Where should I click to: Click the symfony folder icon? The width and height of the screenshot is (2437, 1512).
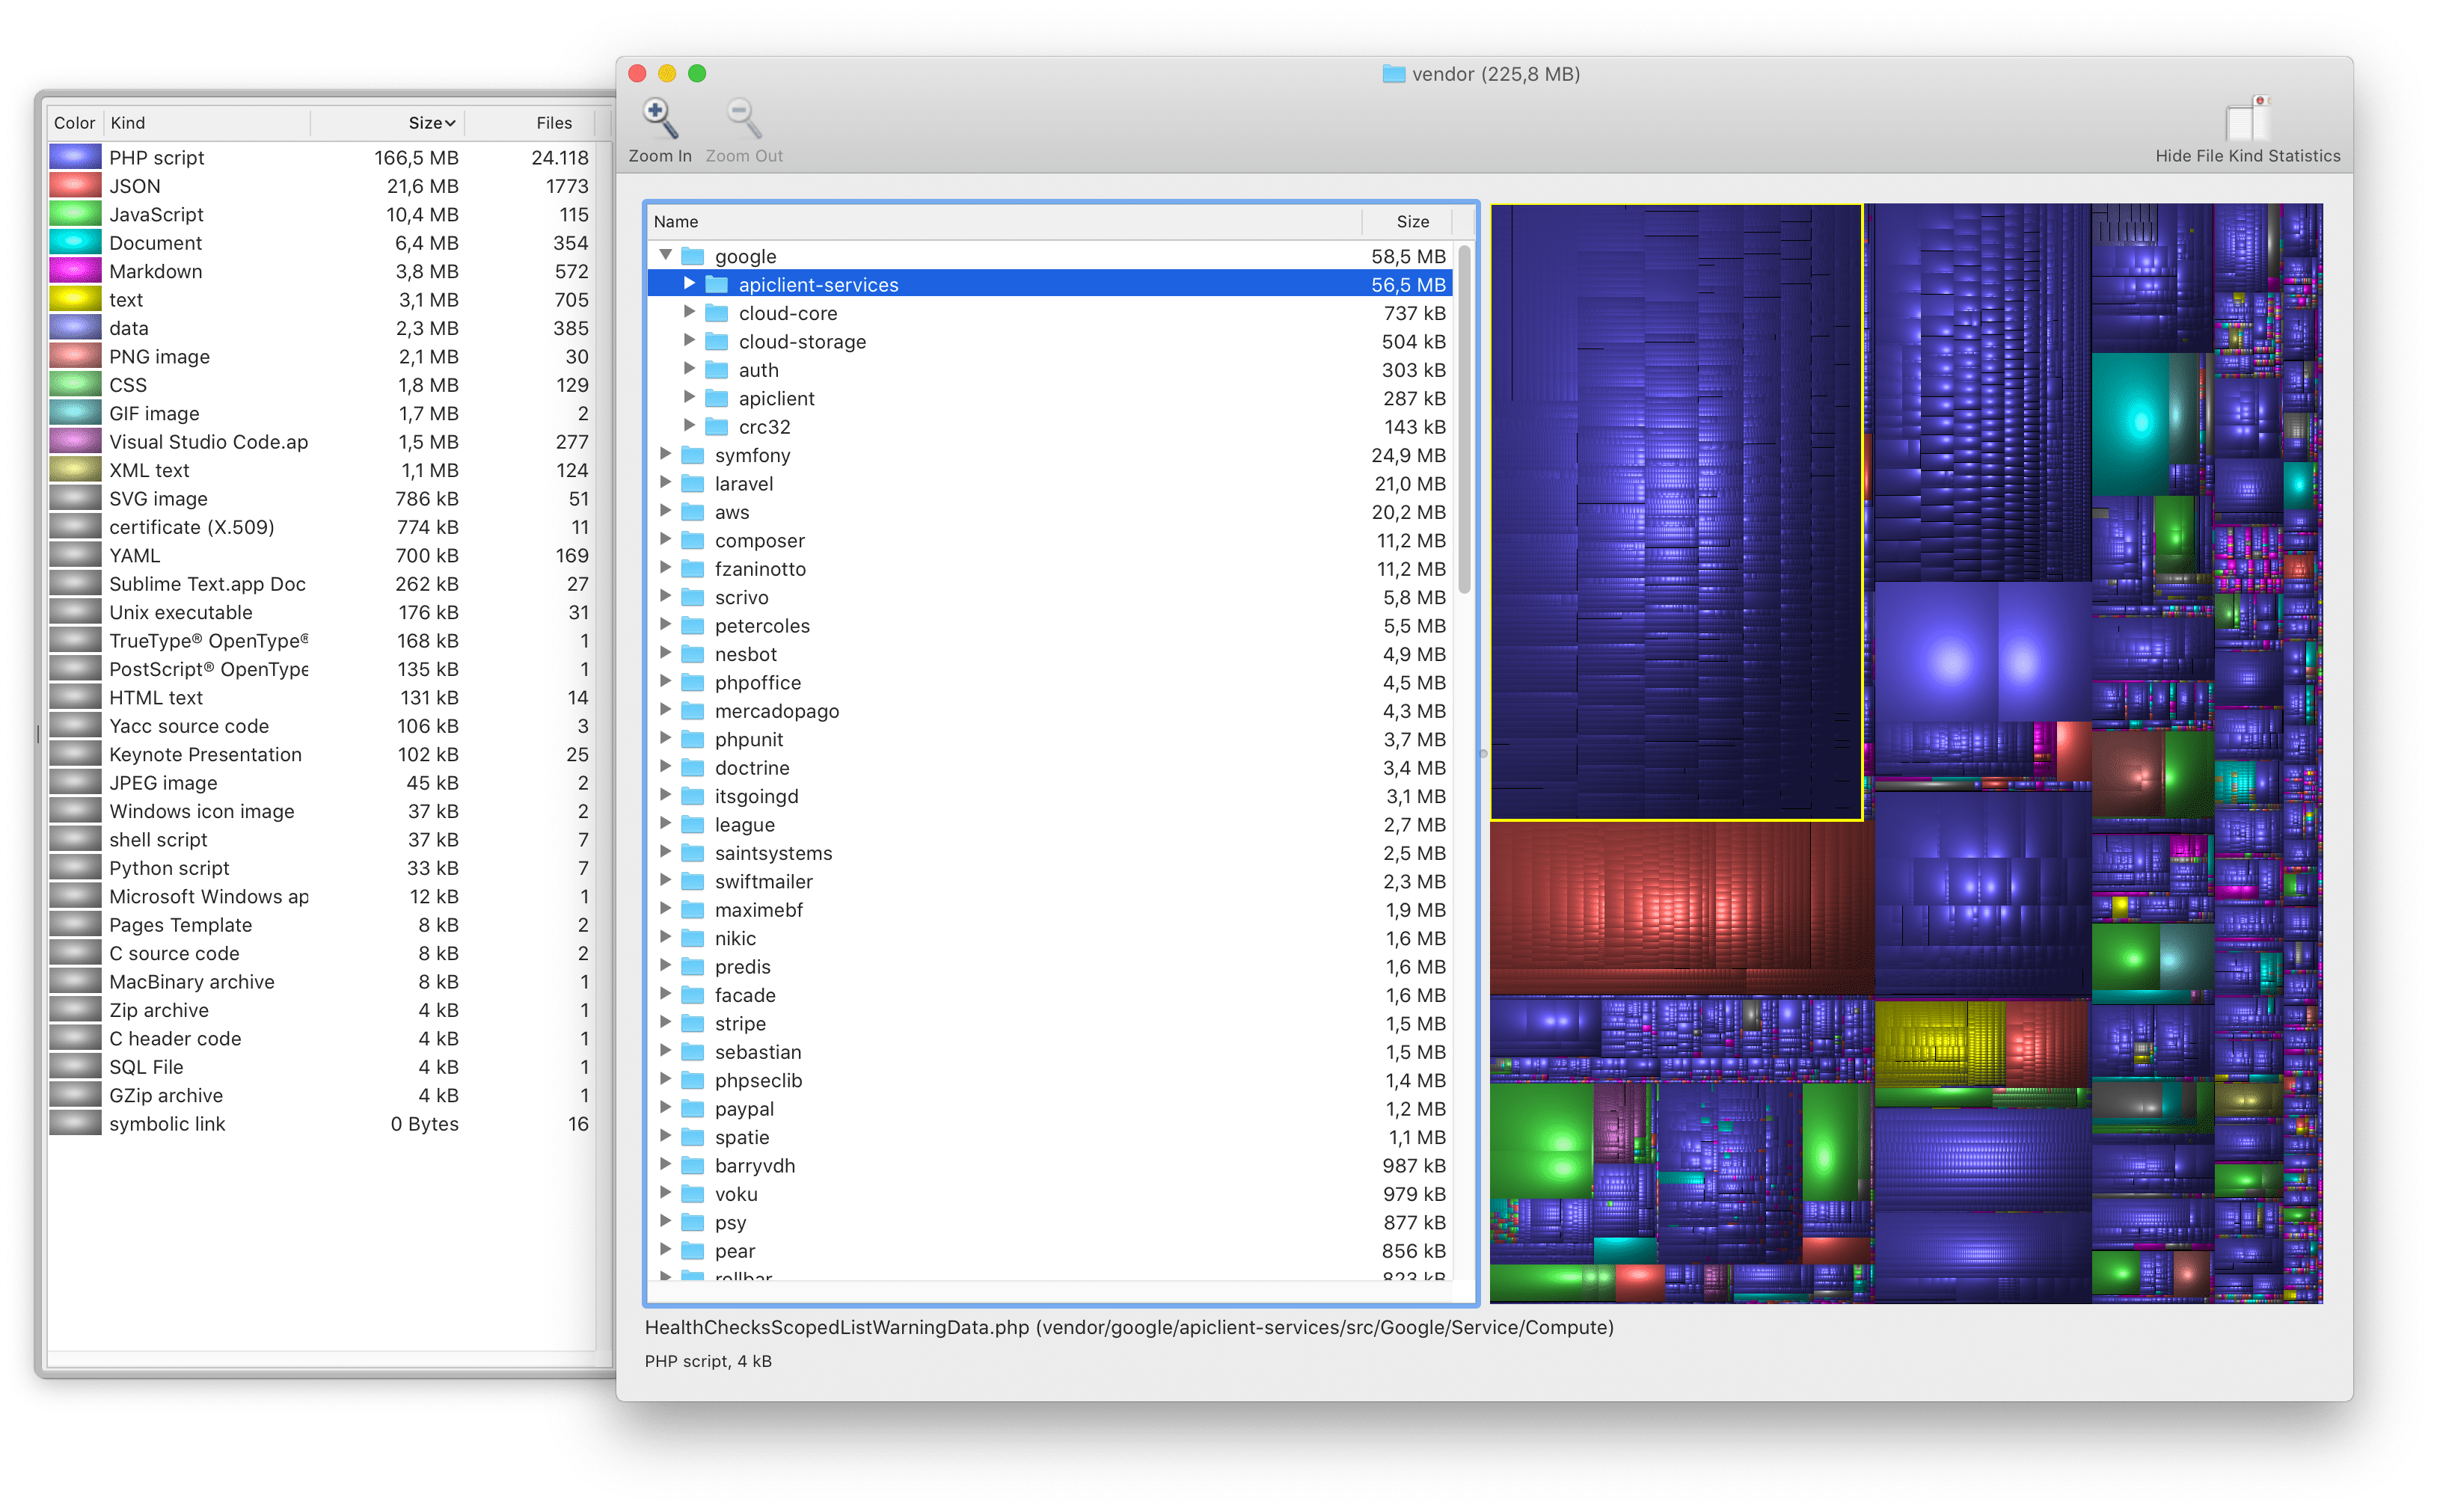693,455
